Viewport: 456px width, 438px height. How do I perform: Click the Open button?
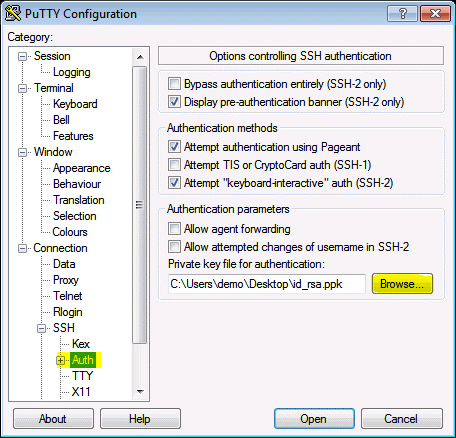point(314,419)
